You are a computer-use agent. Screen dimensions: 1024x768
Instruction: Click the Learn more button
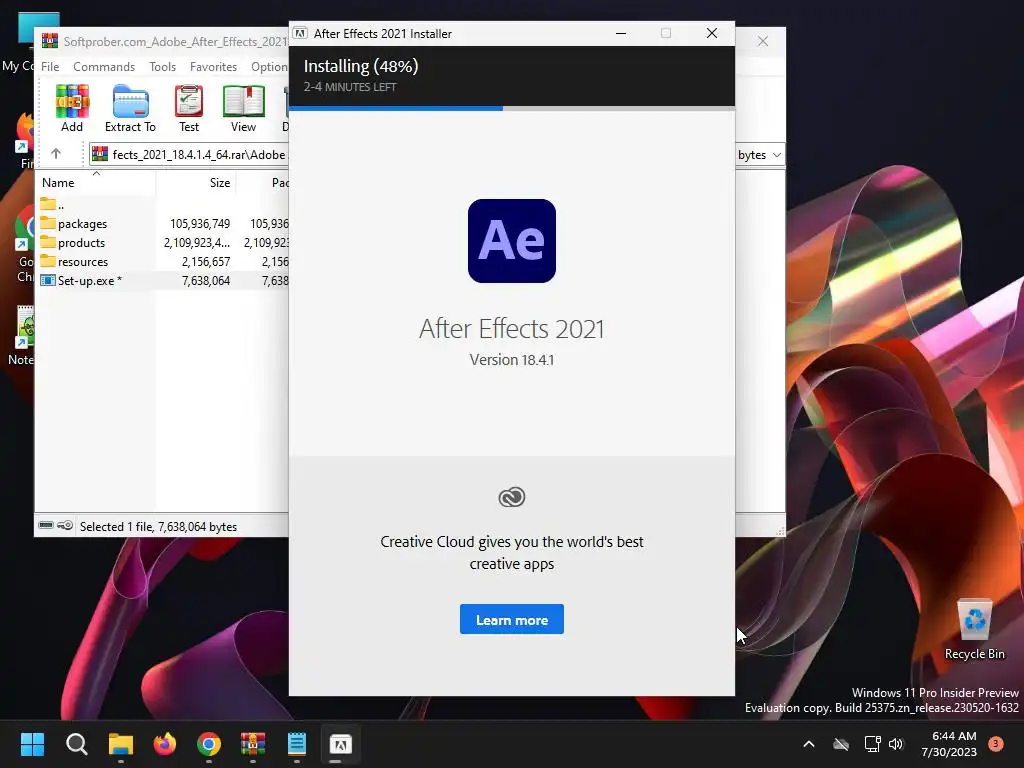[x=511, y=619]
